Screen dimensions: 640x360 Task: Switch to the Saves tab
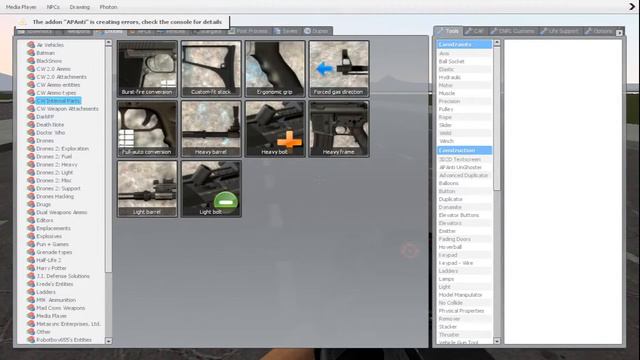[x=286, y=31]
